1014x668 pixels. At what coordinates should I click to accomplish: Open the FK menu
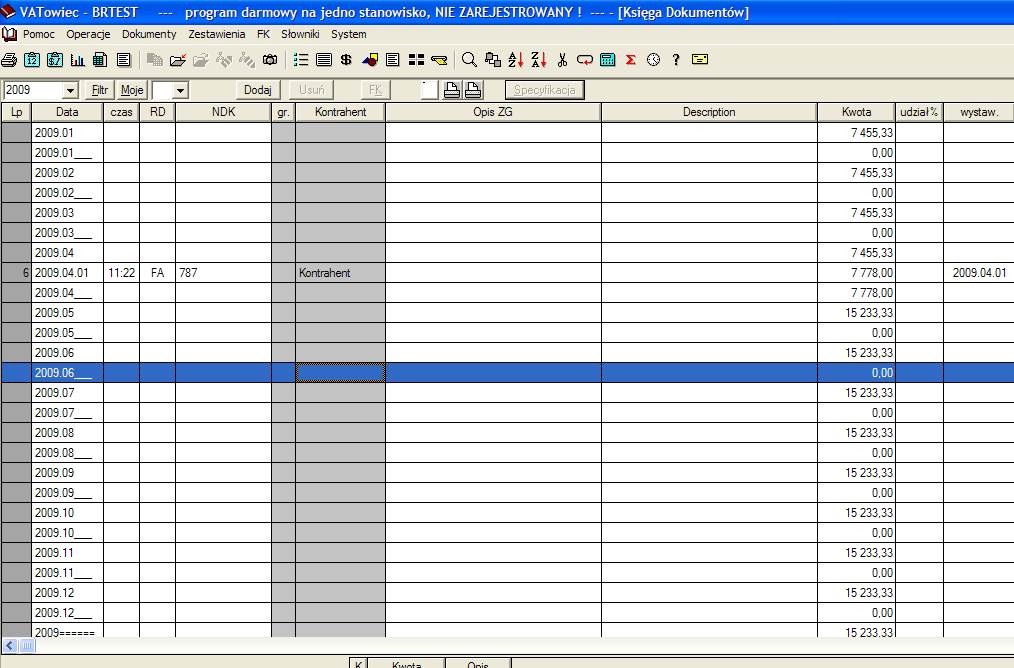pos(263,34)
